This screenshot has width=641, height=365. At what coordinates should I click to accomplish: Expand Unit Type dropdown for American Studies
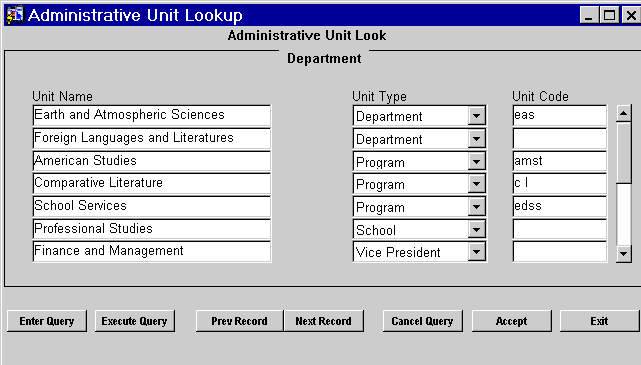pyautogui.click(x=476, y=162)
